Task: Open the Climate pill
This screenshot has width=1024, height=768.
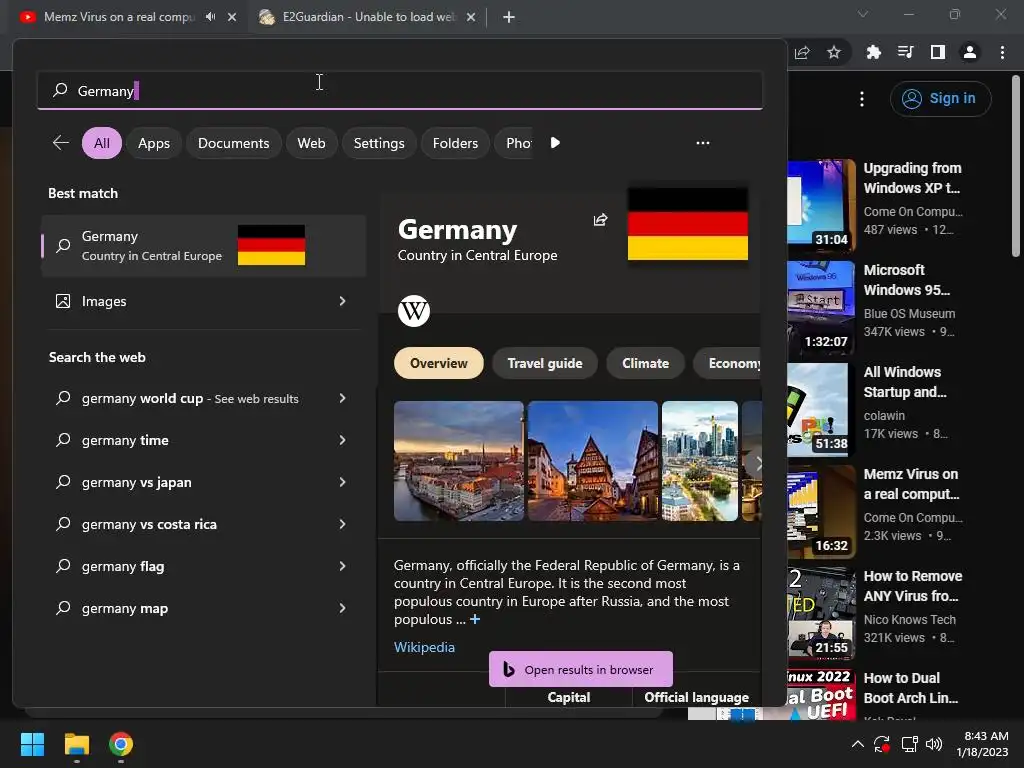Action: tap(645, 363)
